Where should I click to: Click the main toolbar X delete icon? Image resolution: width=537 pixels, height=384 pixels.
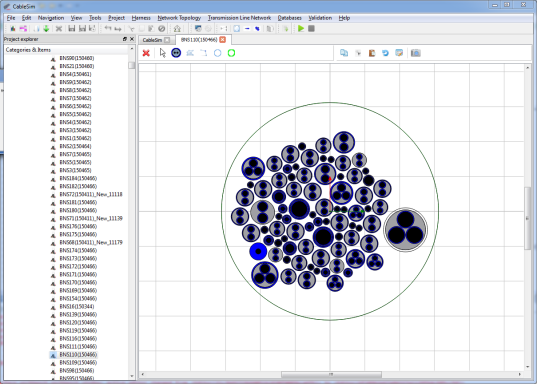[x=59, y=29]
